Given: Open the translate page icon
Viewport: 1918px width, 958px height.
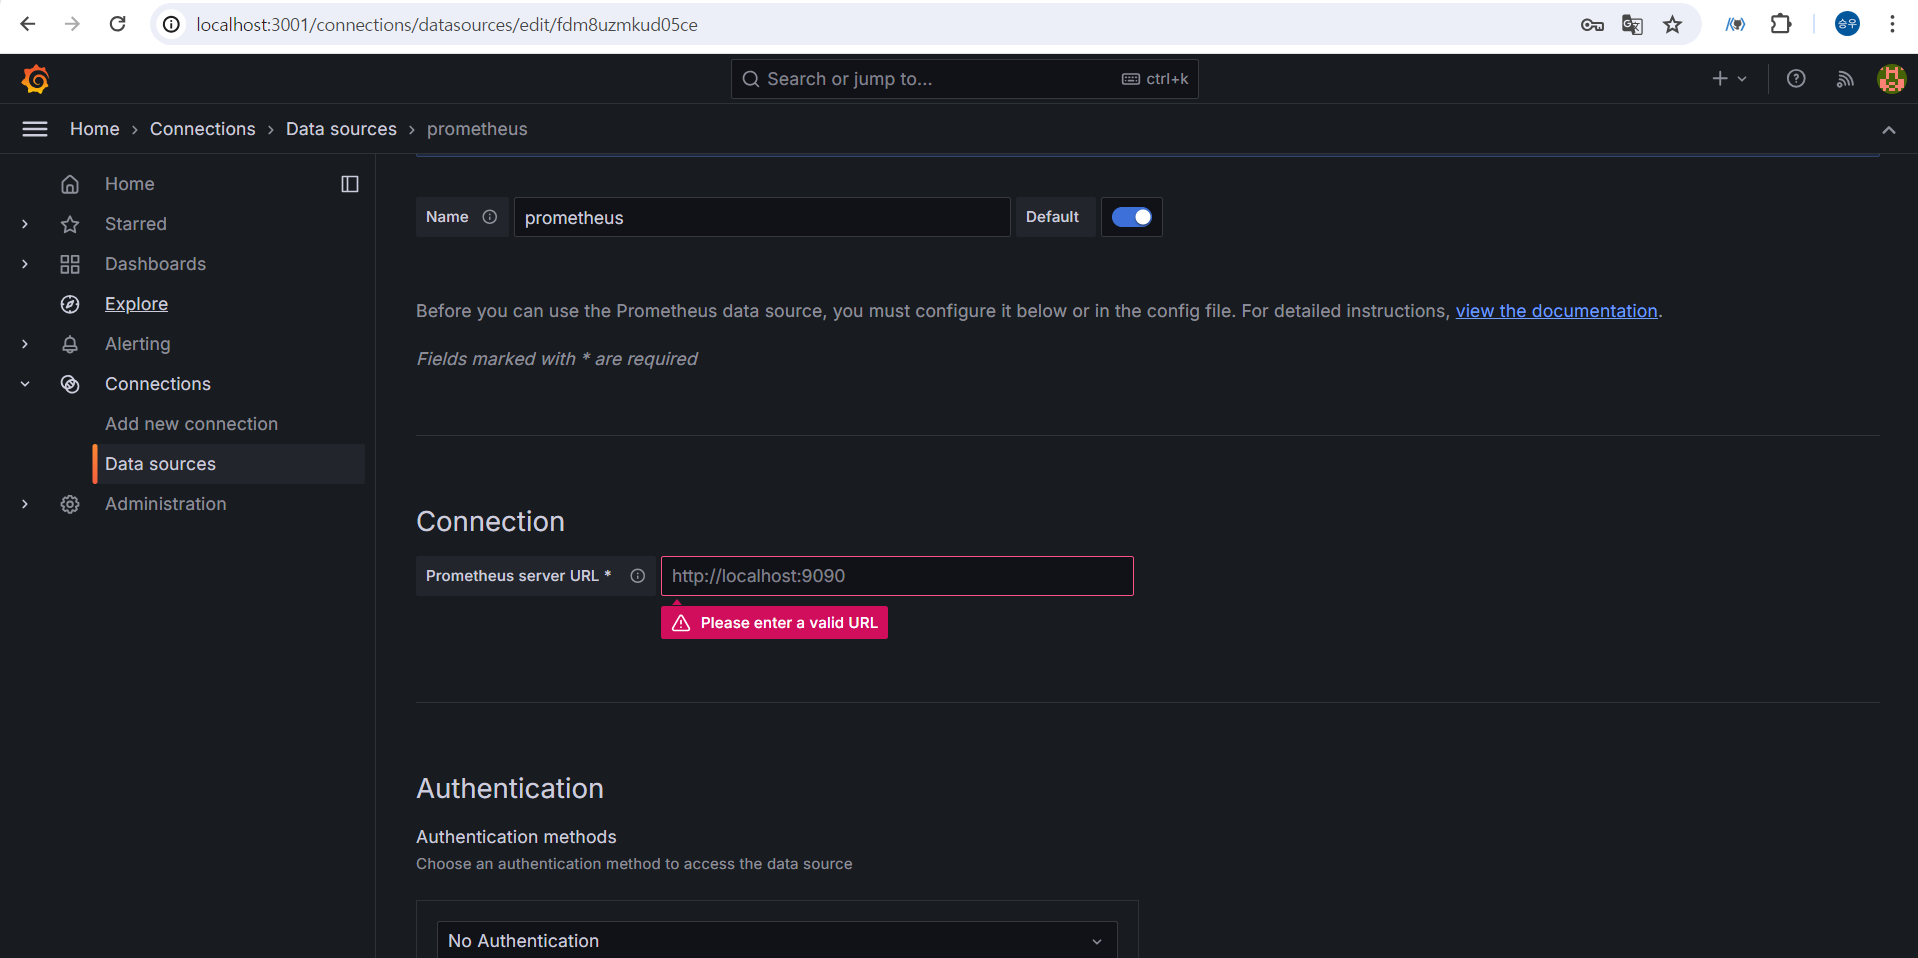Looking at the screenshot, I should [1632, 24].
